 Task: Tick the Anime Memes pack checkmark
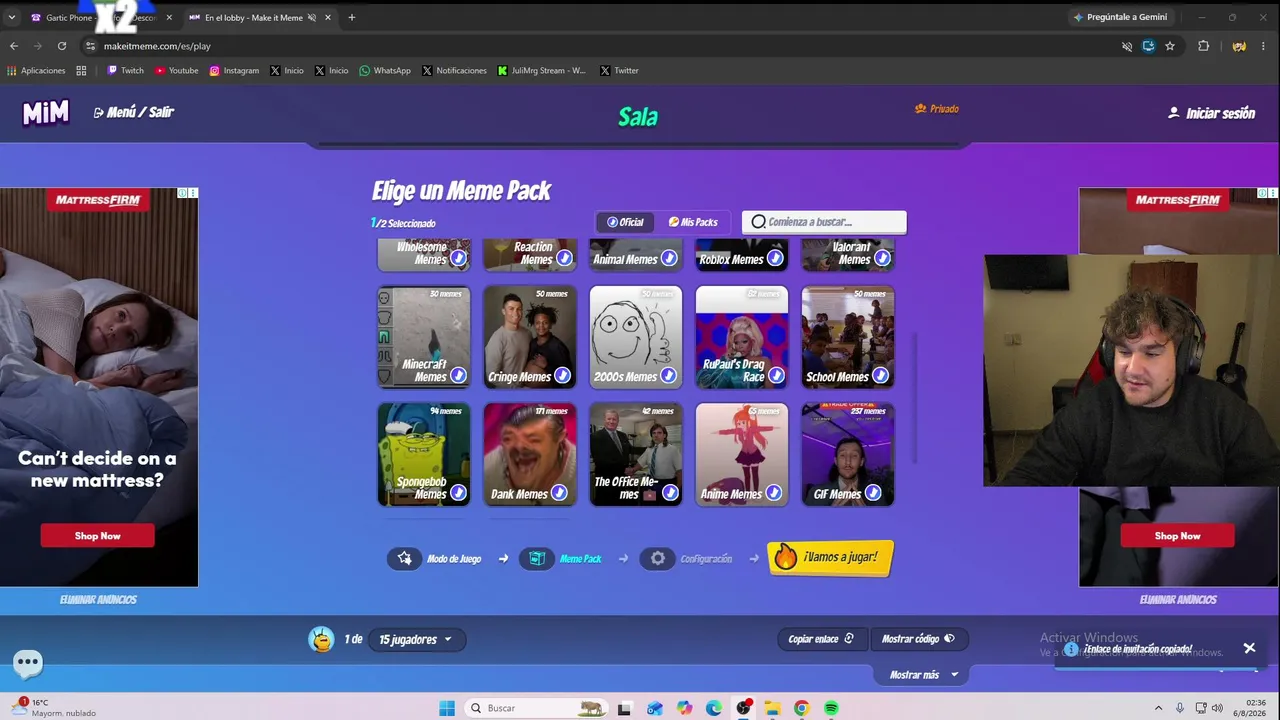pyautogui.click(x=773, y=492)
